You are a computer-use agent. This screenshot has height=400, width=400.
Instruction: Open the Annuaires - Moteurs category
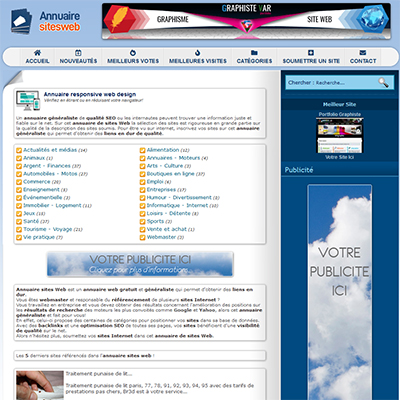173,158
